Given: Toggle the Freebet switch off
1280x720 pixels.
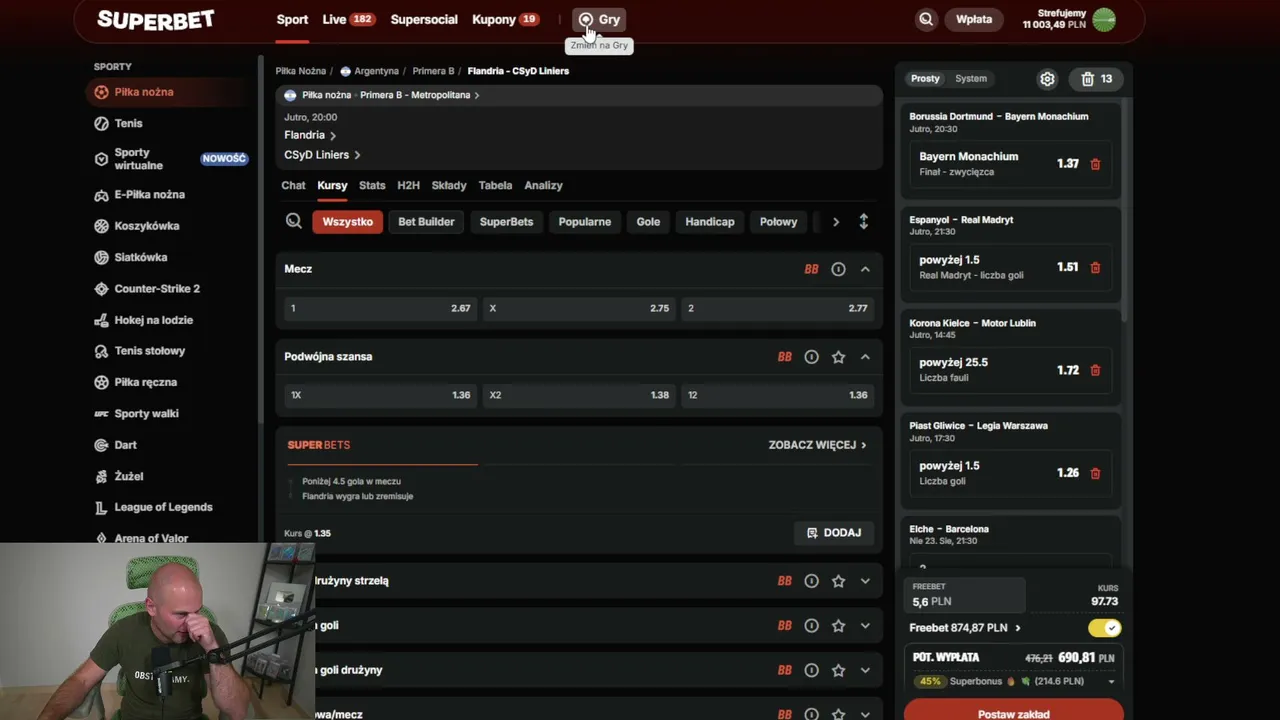Looking at the screenshot, I should coord(1105,628).
